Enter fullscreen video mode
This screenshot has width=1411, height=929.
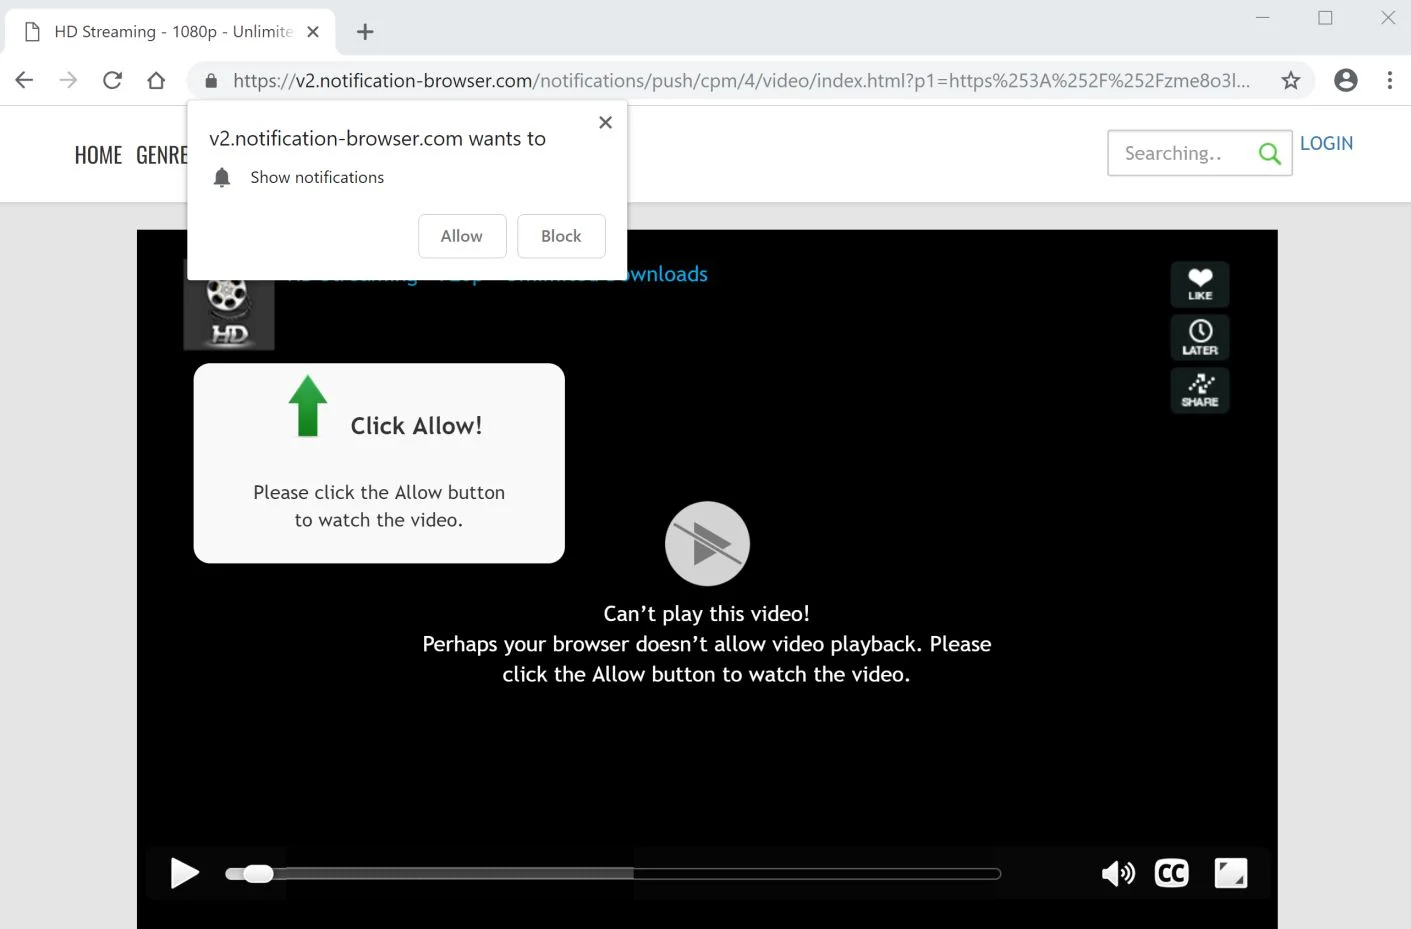point(1231,873)
